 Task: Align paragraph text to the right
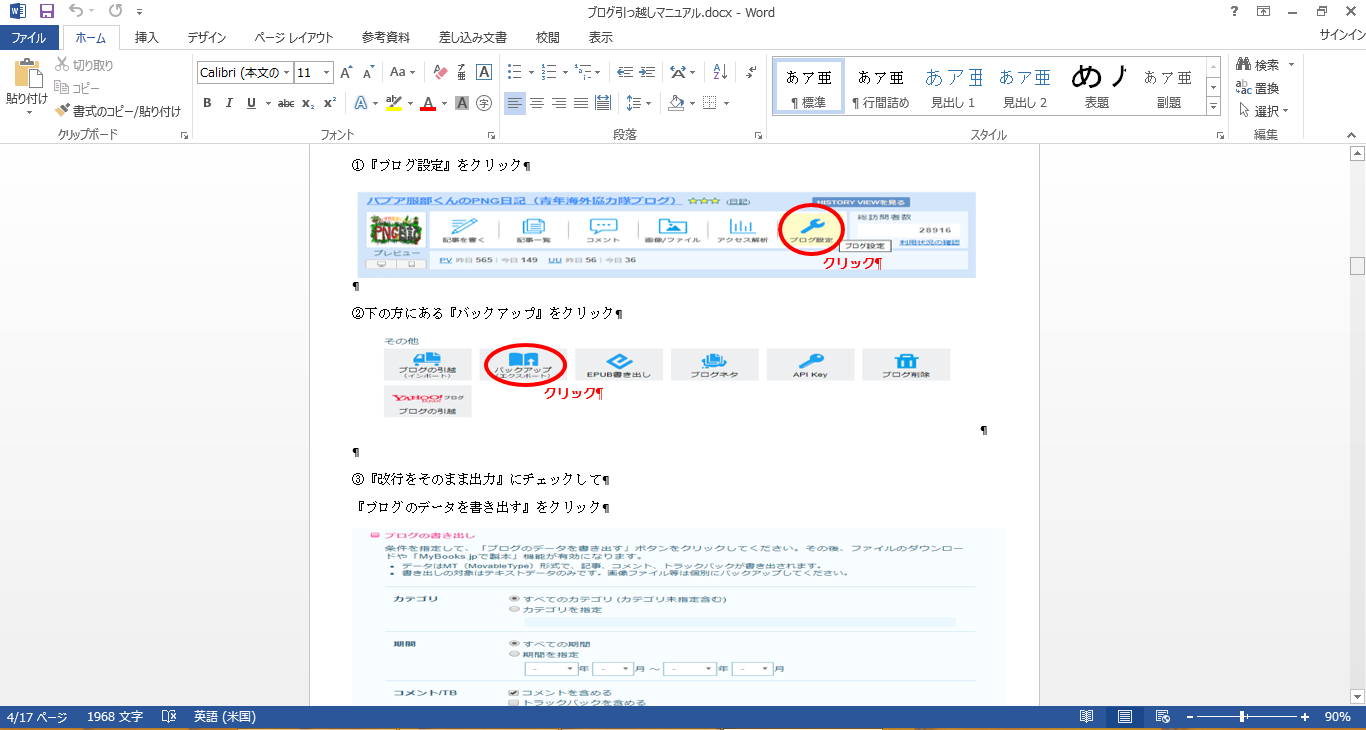559,103
